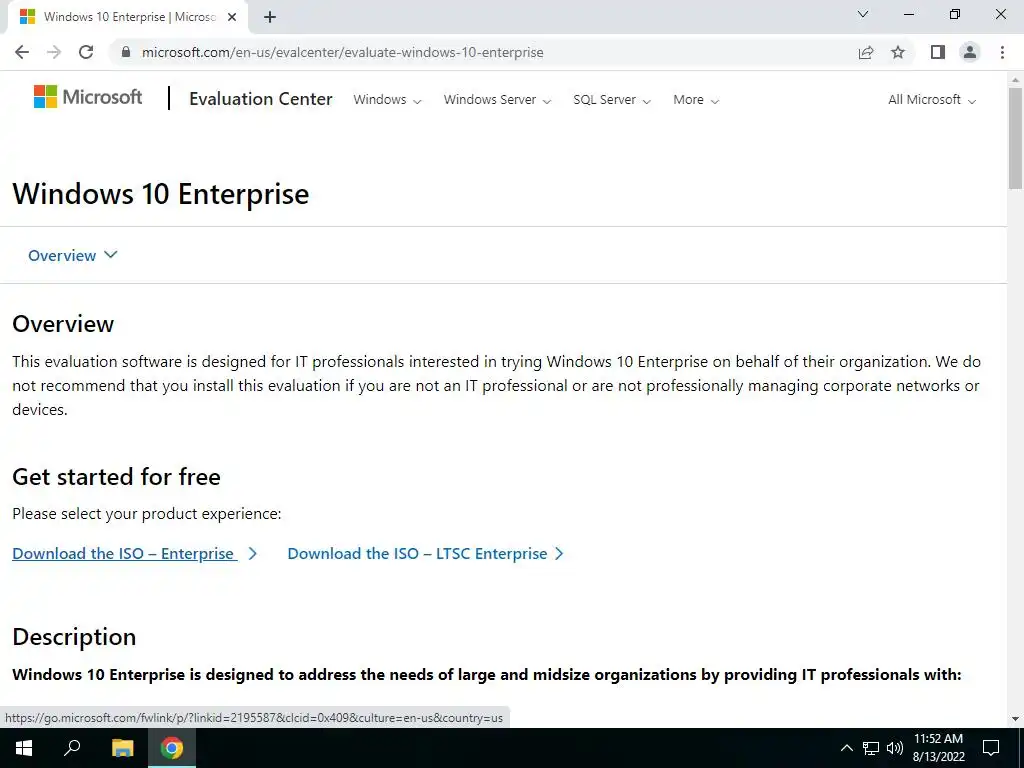Expand the Overview section selector
This screenshot has height=768, width=1024.
[73, 255]
